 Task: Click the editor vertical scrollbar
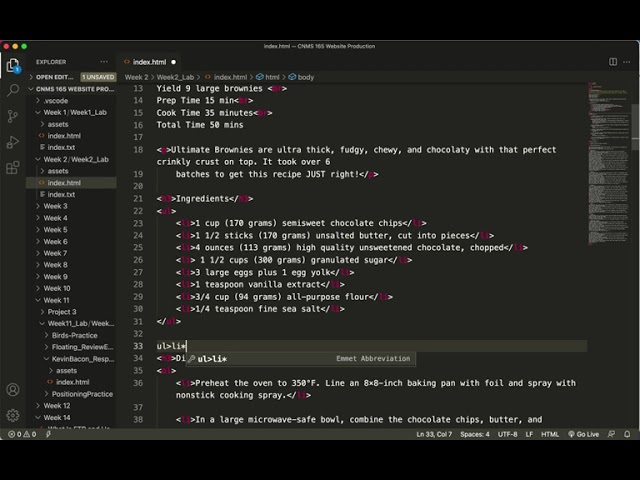[x=636, y=127]
